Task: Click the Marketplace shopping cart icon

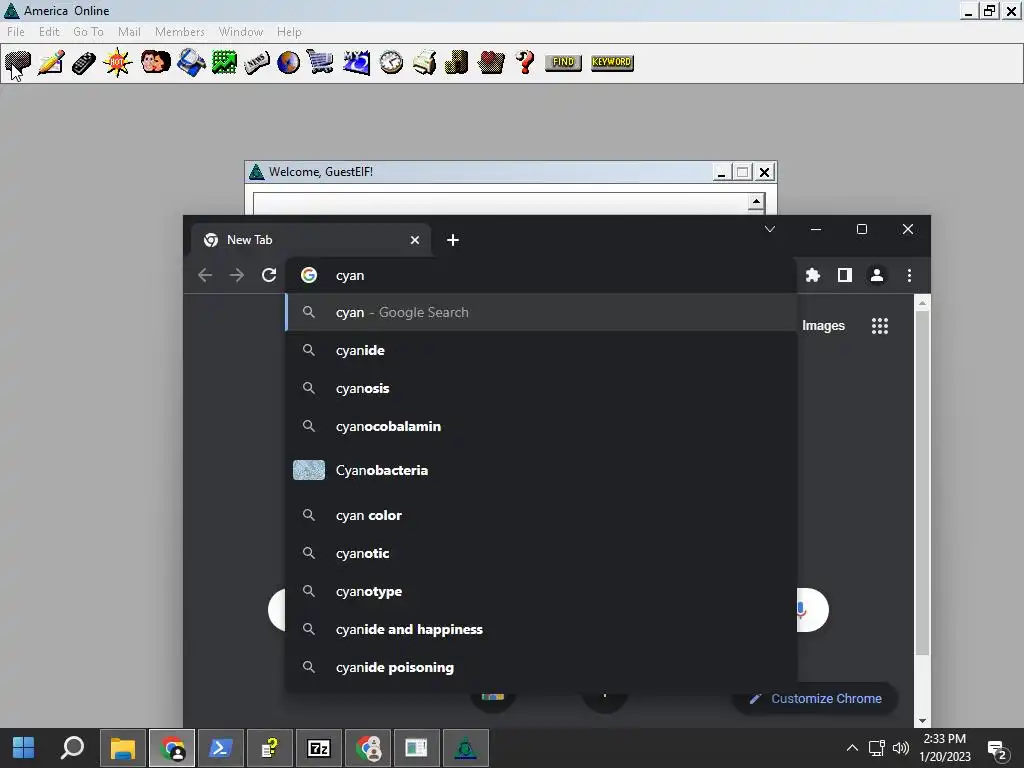Action: tap(320, 63)
